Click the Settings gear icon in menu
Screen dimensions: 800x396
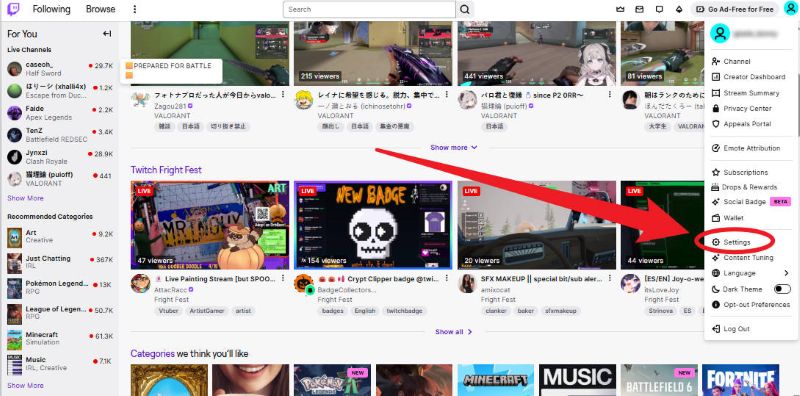715,242
